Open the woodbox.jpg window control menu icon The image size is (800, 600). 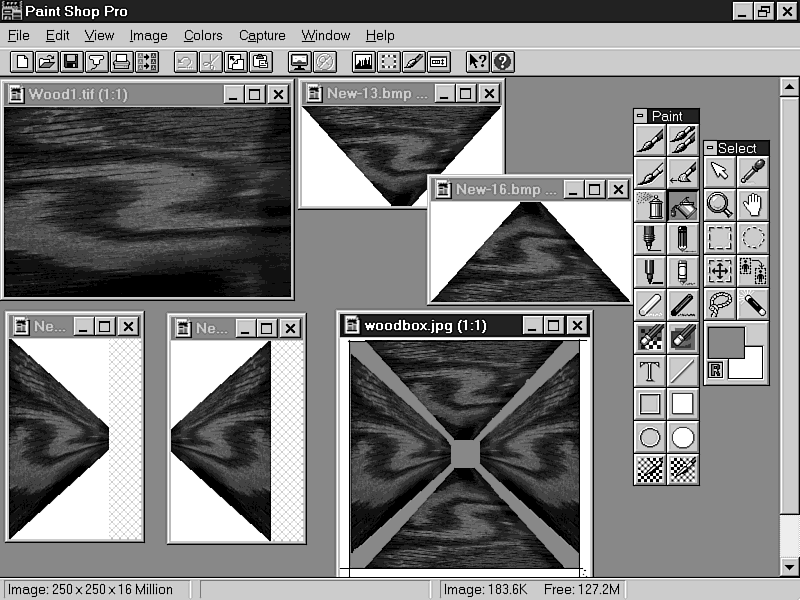pyautogui.click(x=351, y=325)
